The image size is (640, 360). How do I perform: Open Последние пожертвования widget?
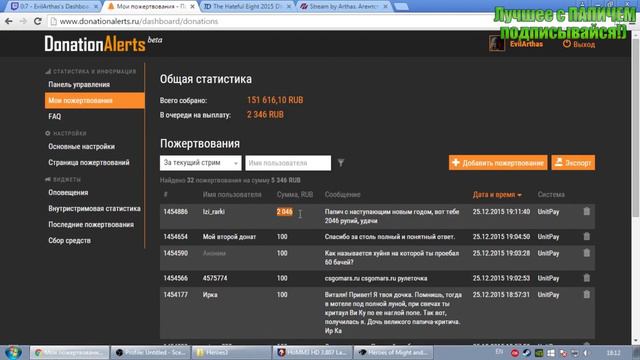[91, 224]
